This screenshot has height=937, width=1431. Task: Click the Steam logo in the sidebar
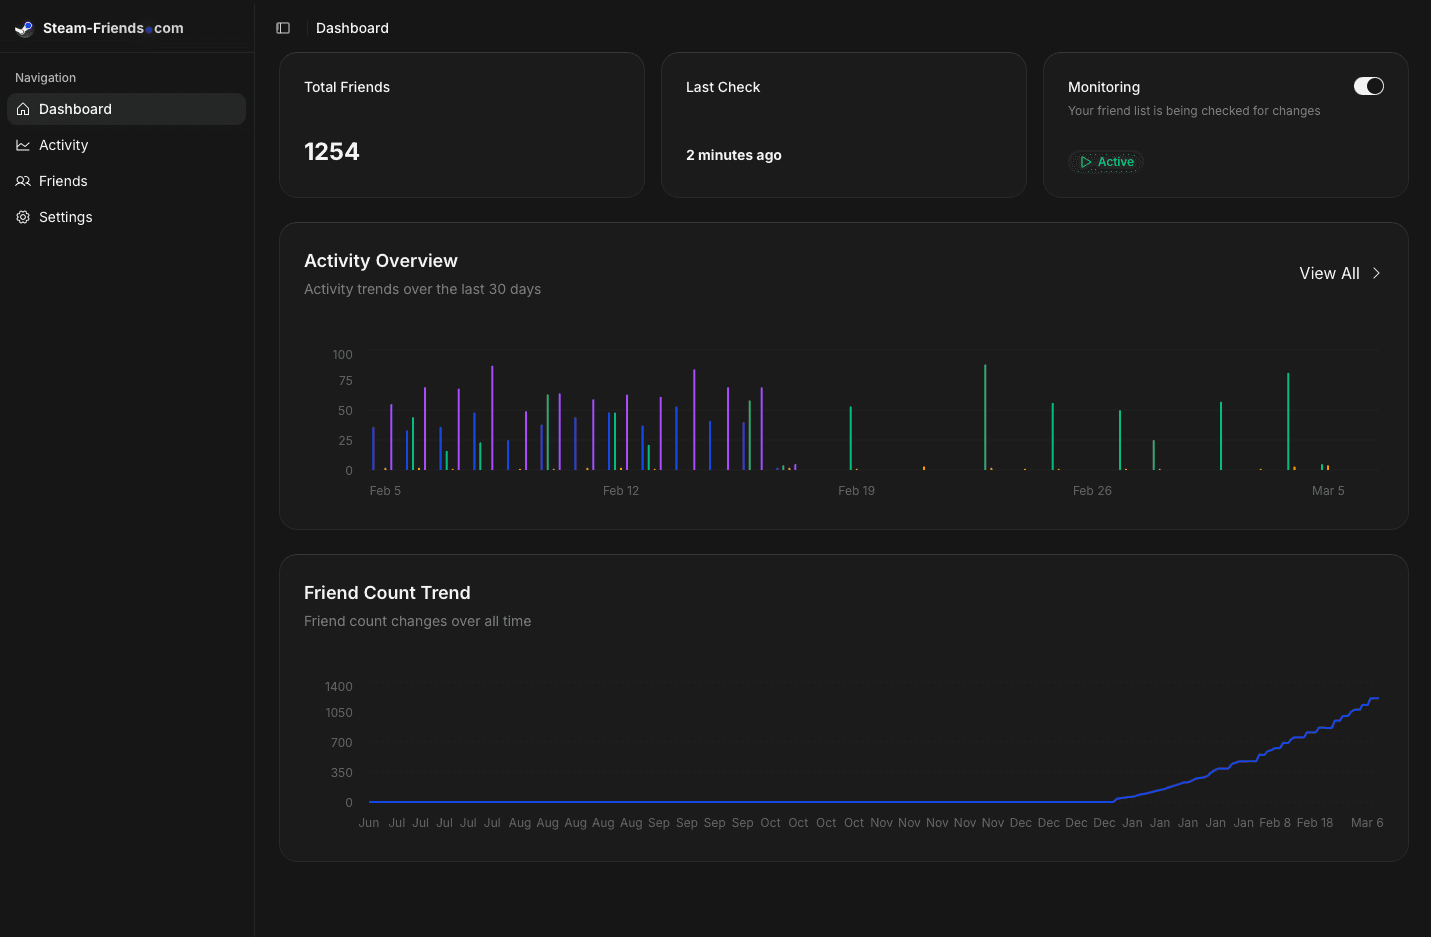[24, 28]
